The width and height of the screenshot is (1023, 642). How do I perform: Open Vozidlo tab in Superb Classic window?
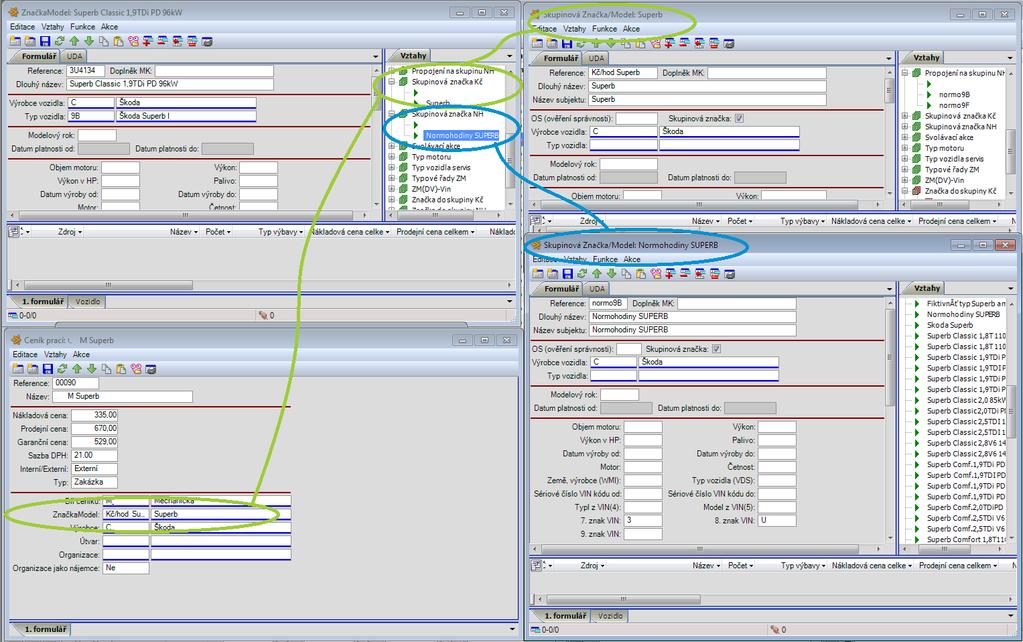[87, 301]
